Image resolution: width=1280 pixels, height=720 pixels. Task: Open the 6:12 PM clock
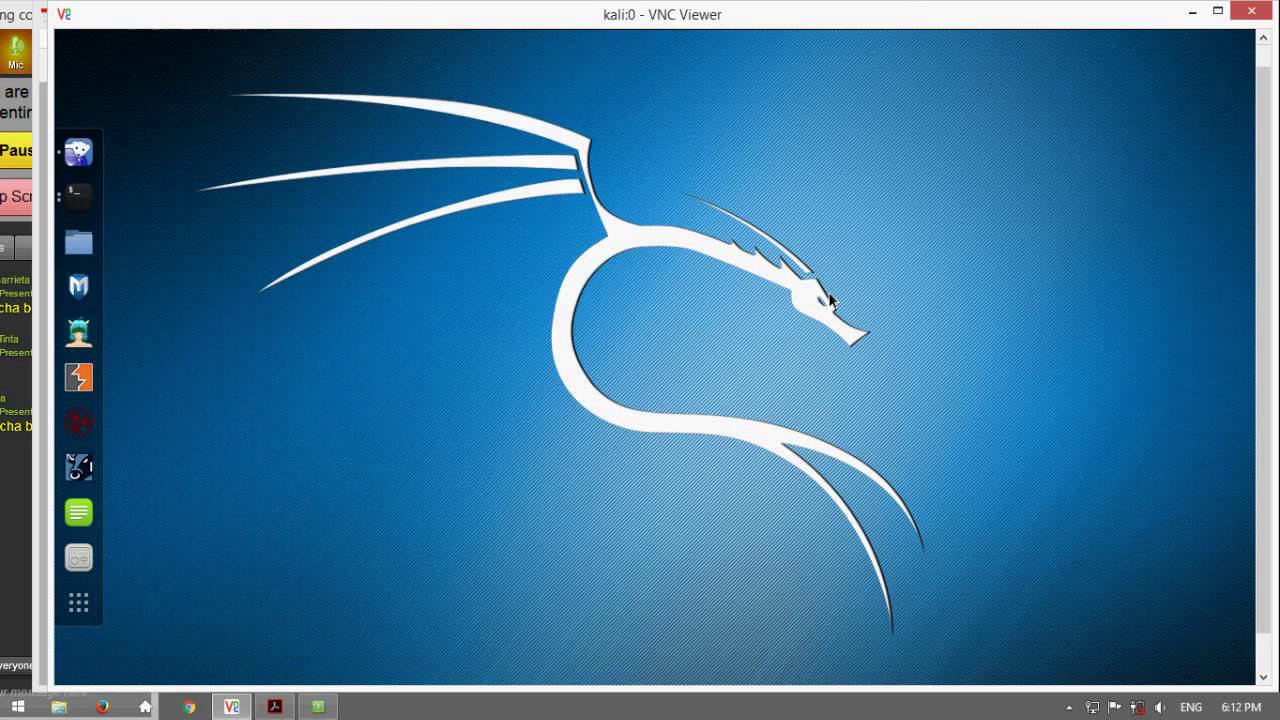tap(1241, 708)
